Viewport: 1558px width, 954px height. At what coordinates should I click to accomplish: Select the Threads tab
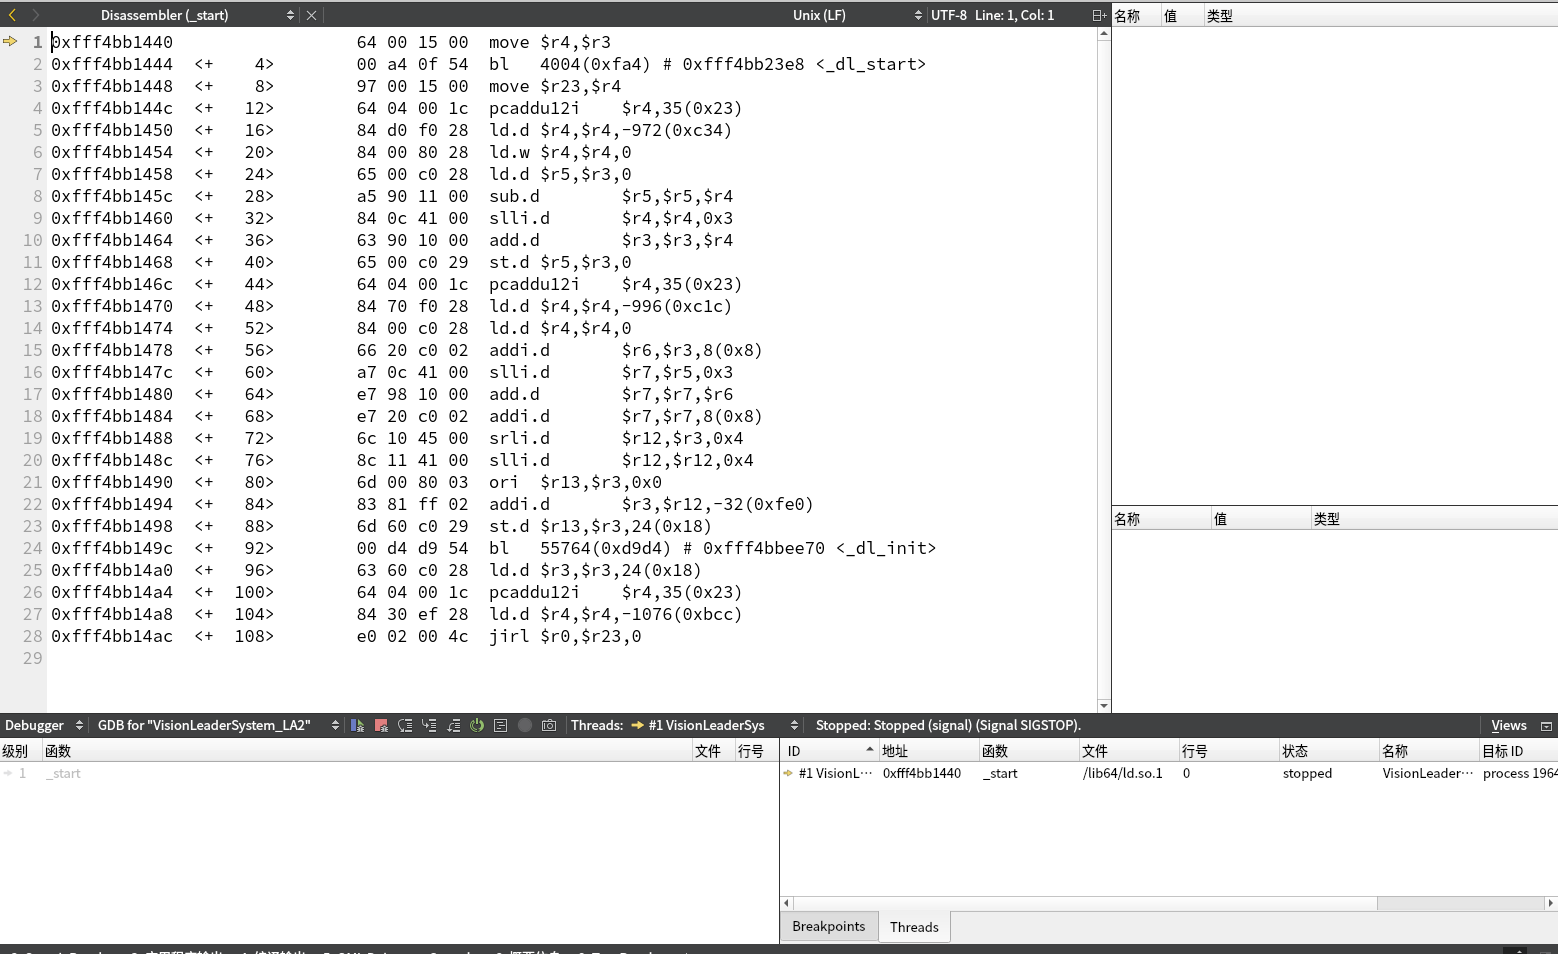coord(913,927)
